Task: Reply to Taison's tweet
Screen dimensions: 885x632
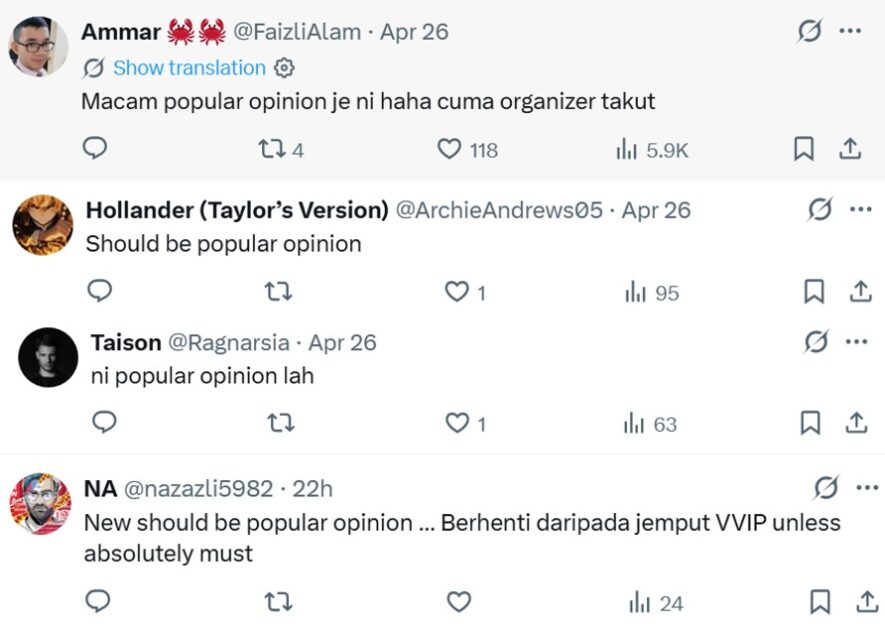Action: pos(104,423)
